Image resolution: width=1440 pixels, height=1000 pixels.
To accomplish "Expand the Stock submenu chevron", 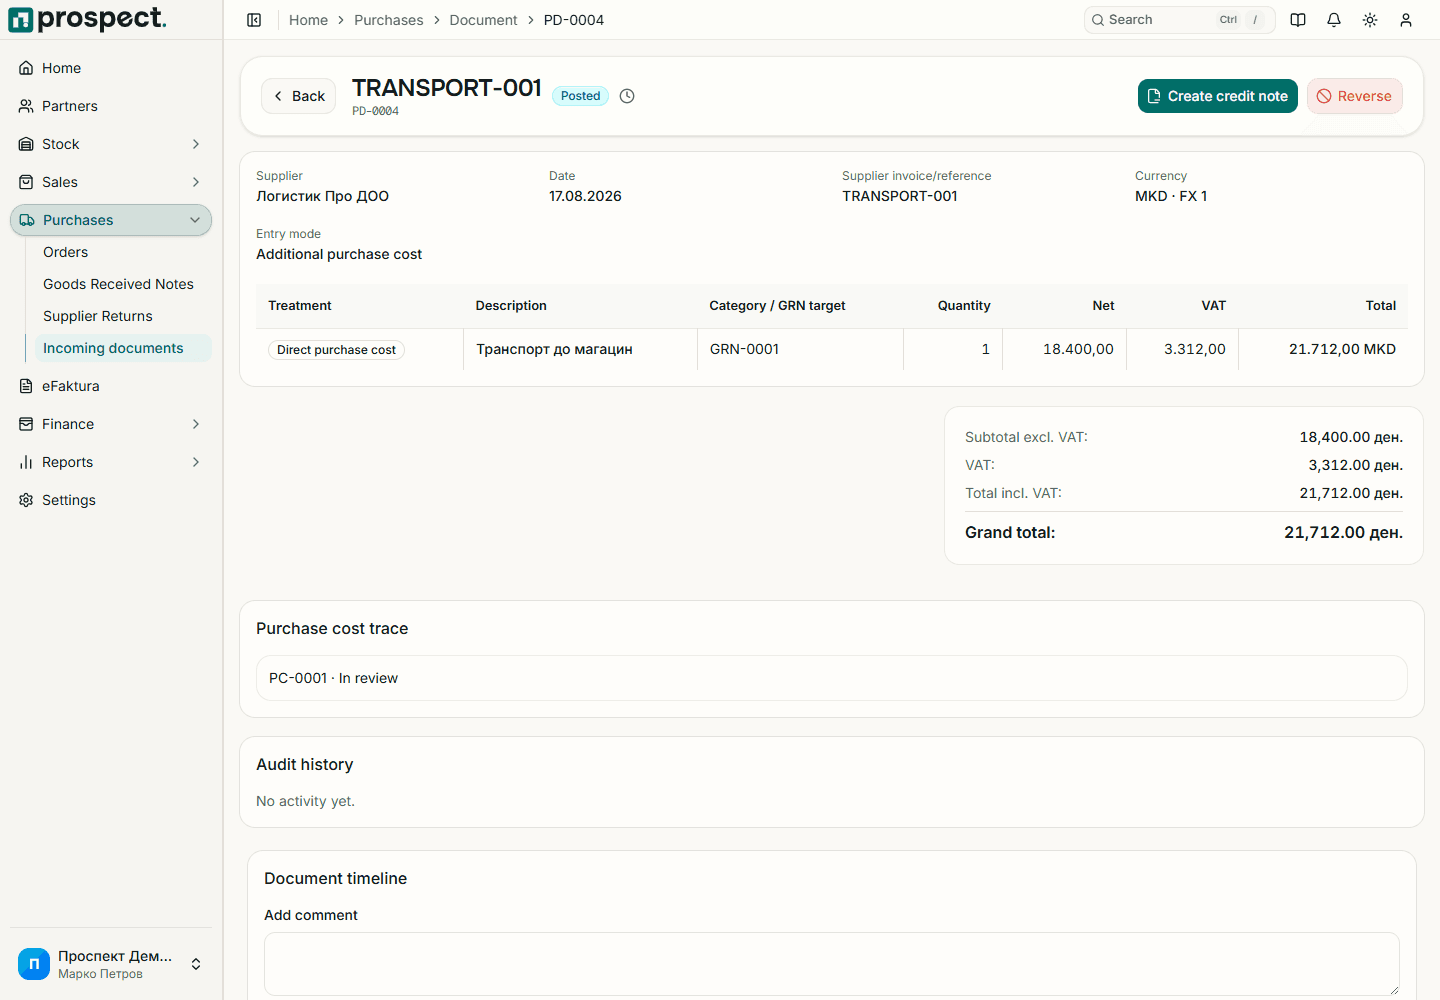I will point(196,144).
